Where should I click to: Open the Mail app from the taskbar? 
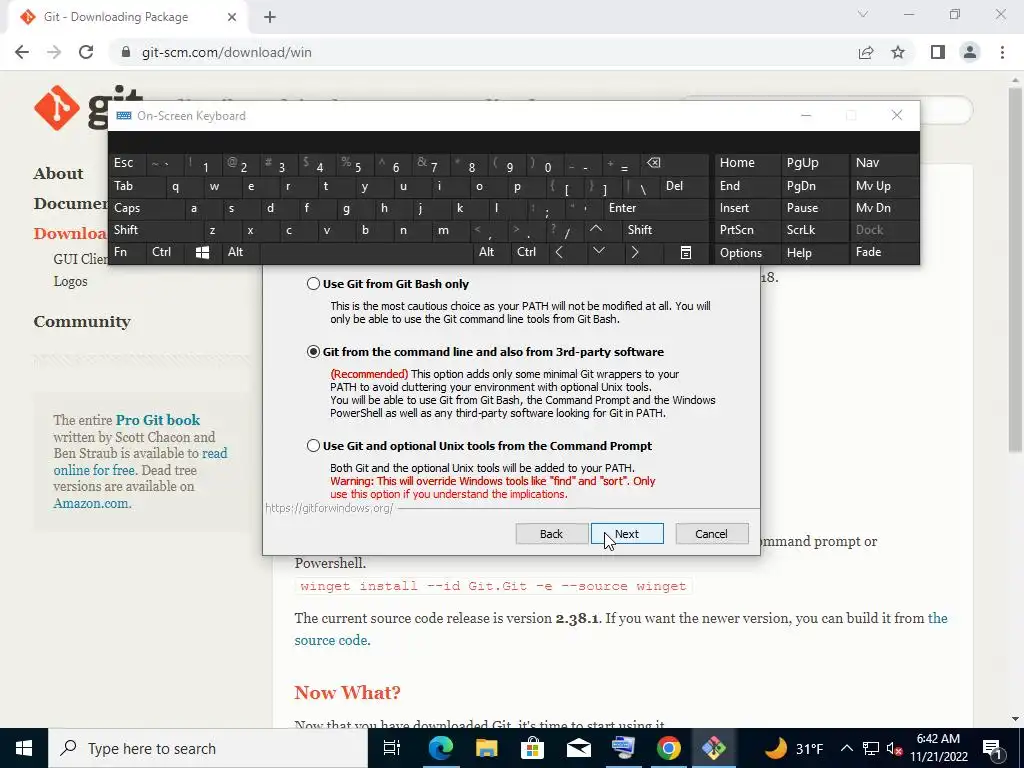point(578,748)
